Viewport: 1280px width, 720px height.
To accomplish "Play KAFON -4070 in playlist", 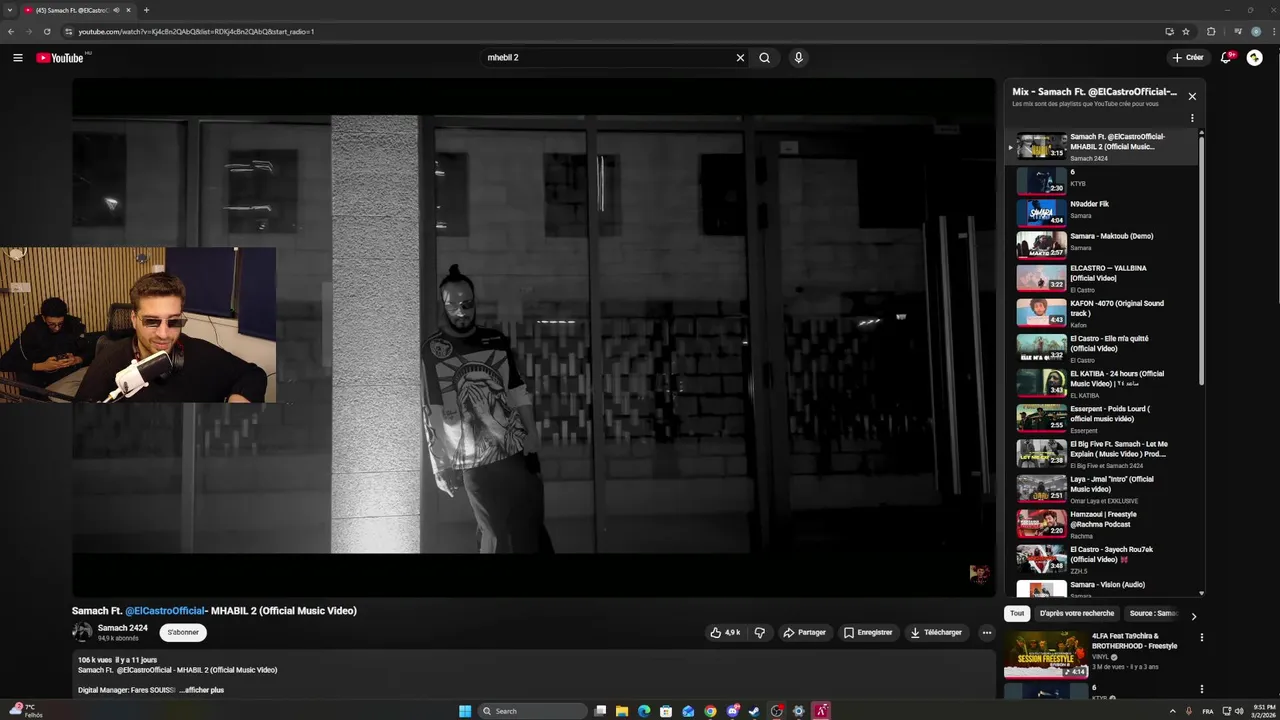I will (1101, 313).
